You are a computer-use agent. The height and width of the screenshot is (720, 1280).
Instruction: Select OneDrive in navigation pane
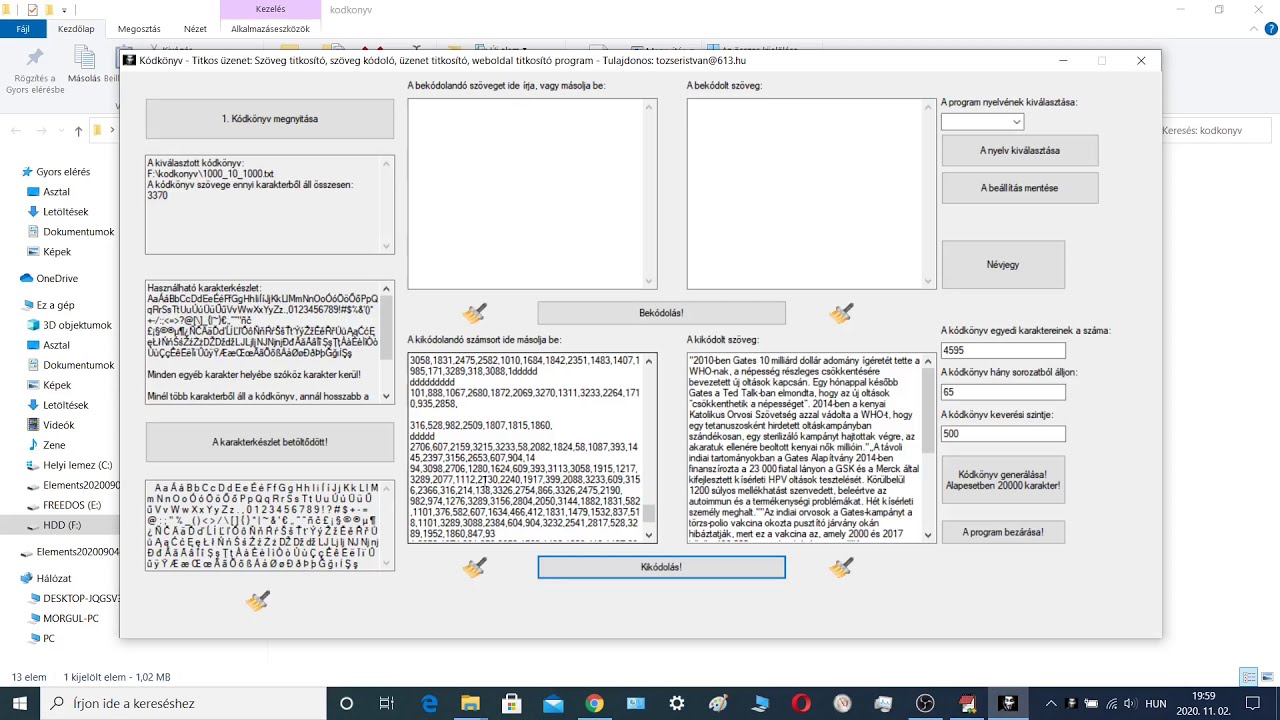[x=57, y=279]
